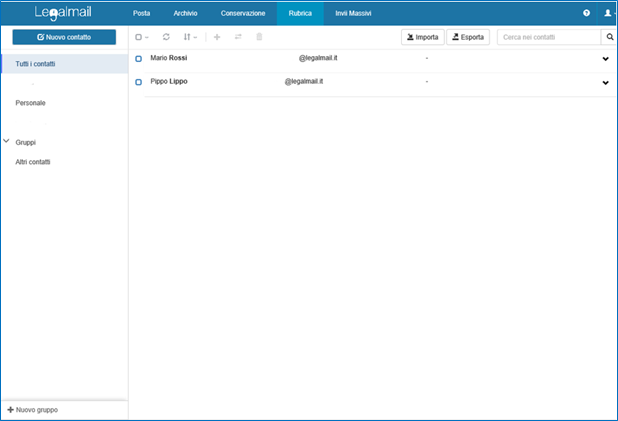Click the move contacts arrows icon

(238, 37)
